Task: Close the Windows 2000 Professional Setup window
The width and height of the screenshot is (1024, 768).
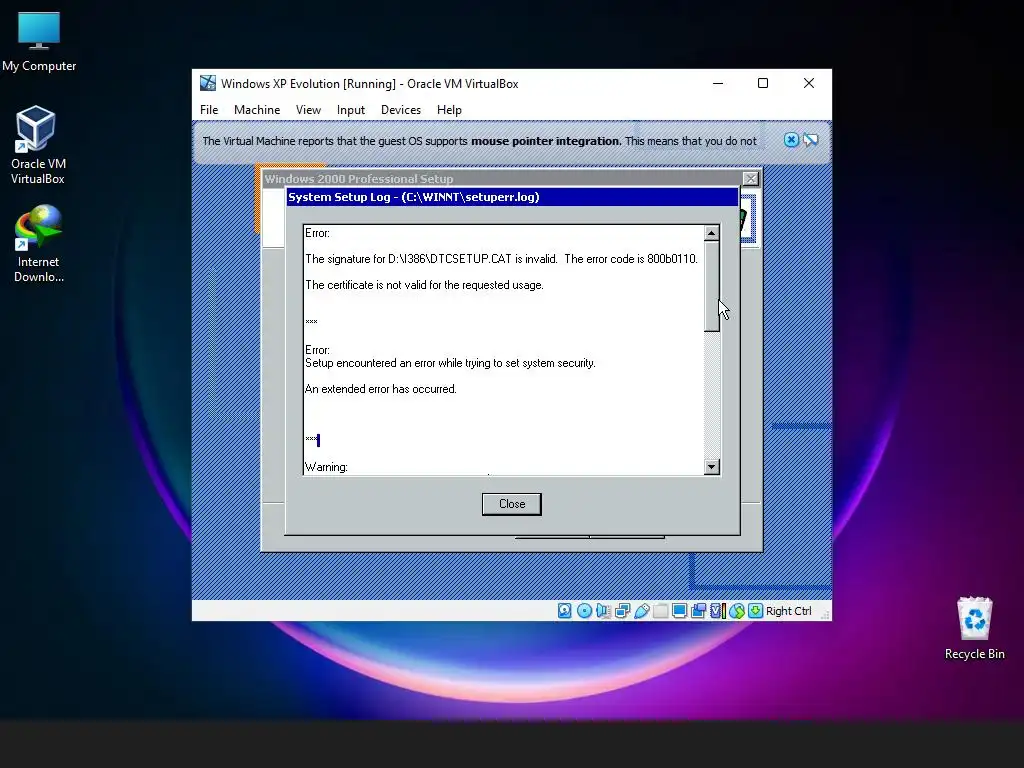Action: (x=751, y=179)
